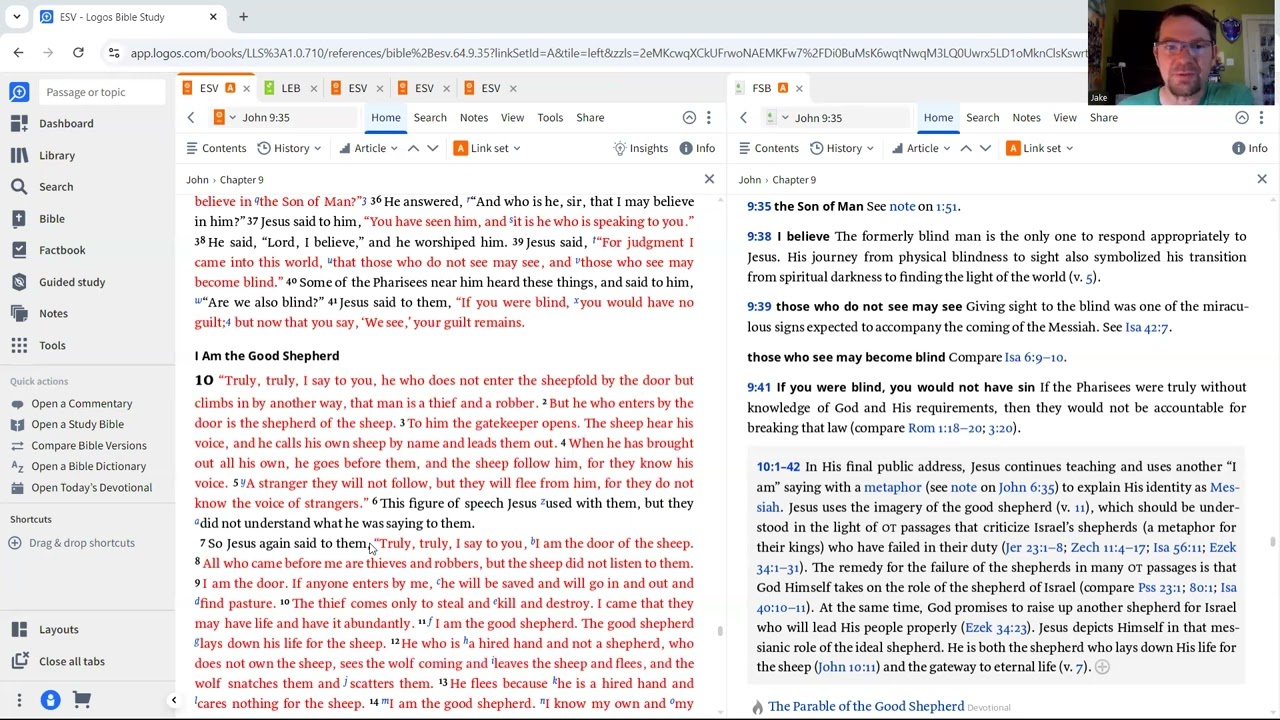Click the Logos home logo icon
The image size is (1280, 720).
click(19, 92)
